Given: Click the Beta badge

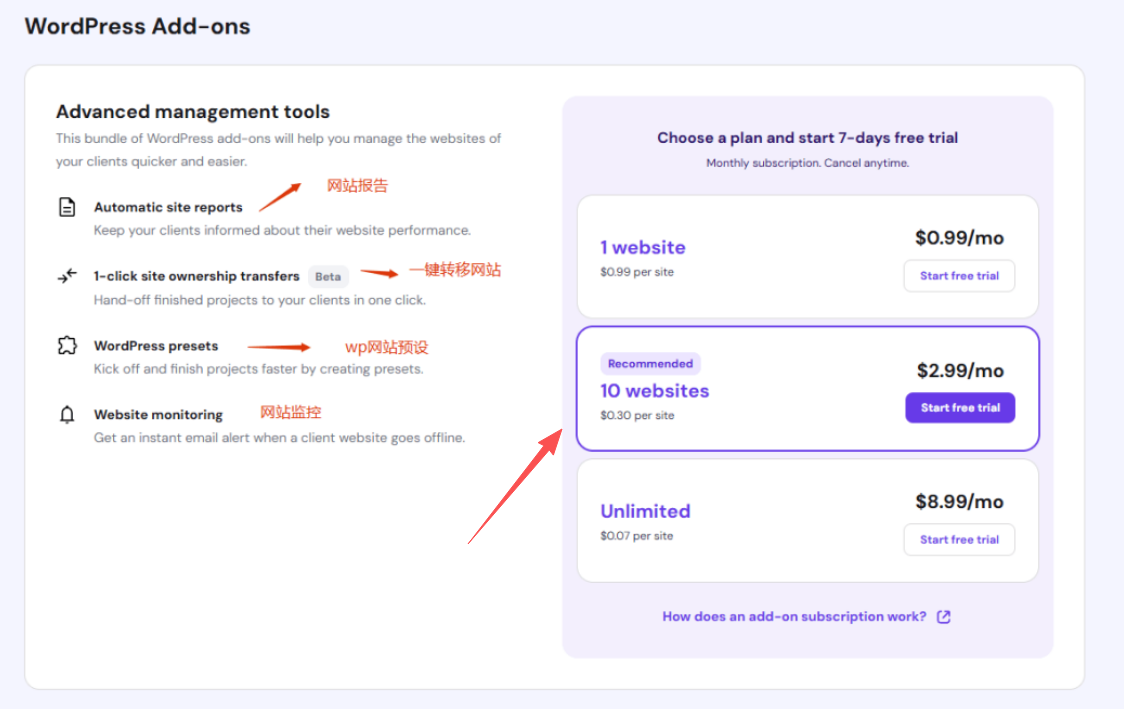Looking at the screenshot, I should tap(328, 277).
